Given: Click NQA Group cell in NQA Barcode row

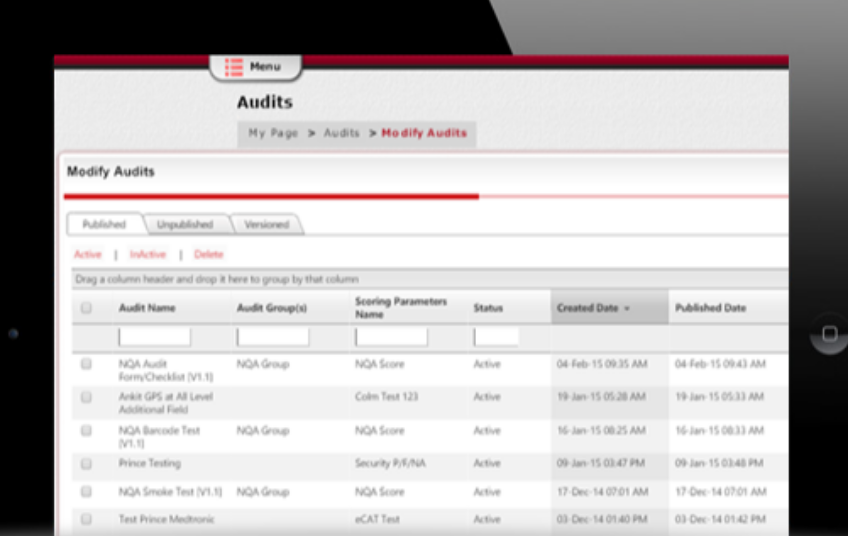Looking at the screenshot, I should 263,431.
